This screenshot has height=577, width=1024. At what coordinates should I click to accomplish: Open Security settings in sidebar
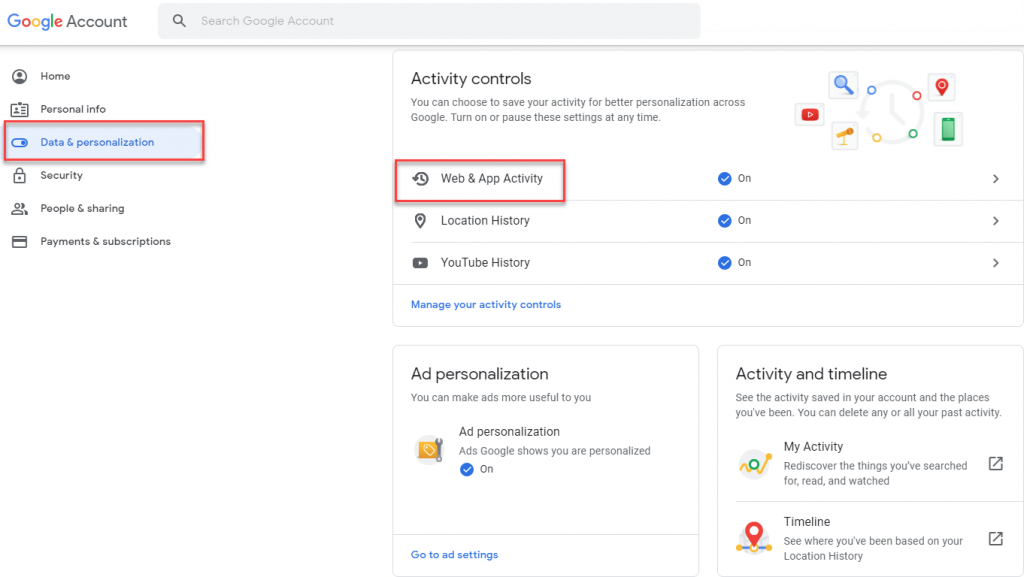click(x=61, y=175)
